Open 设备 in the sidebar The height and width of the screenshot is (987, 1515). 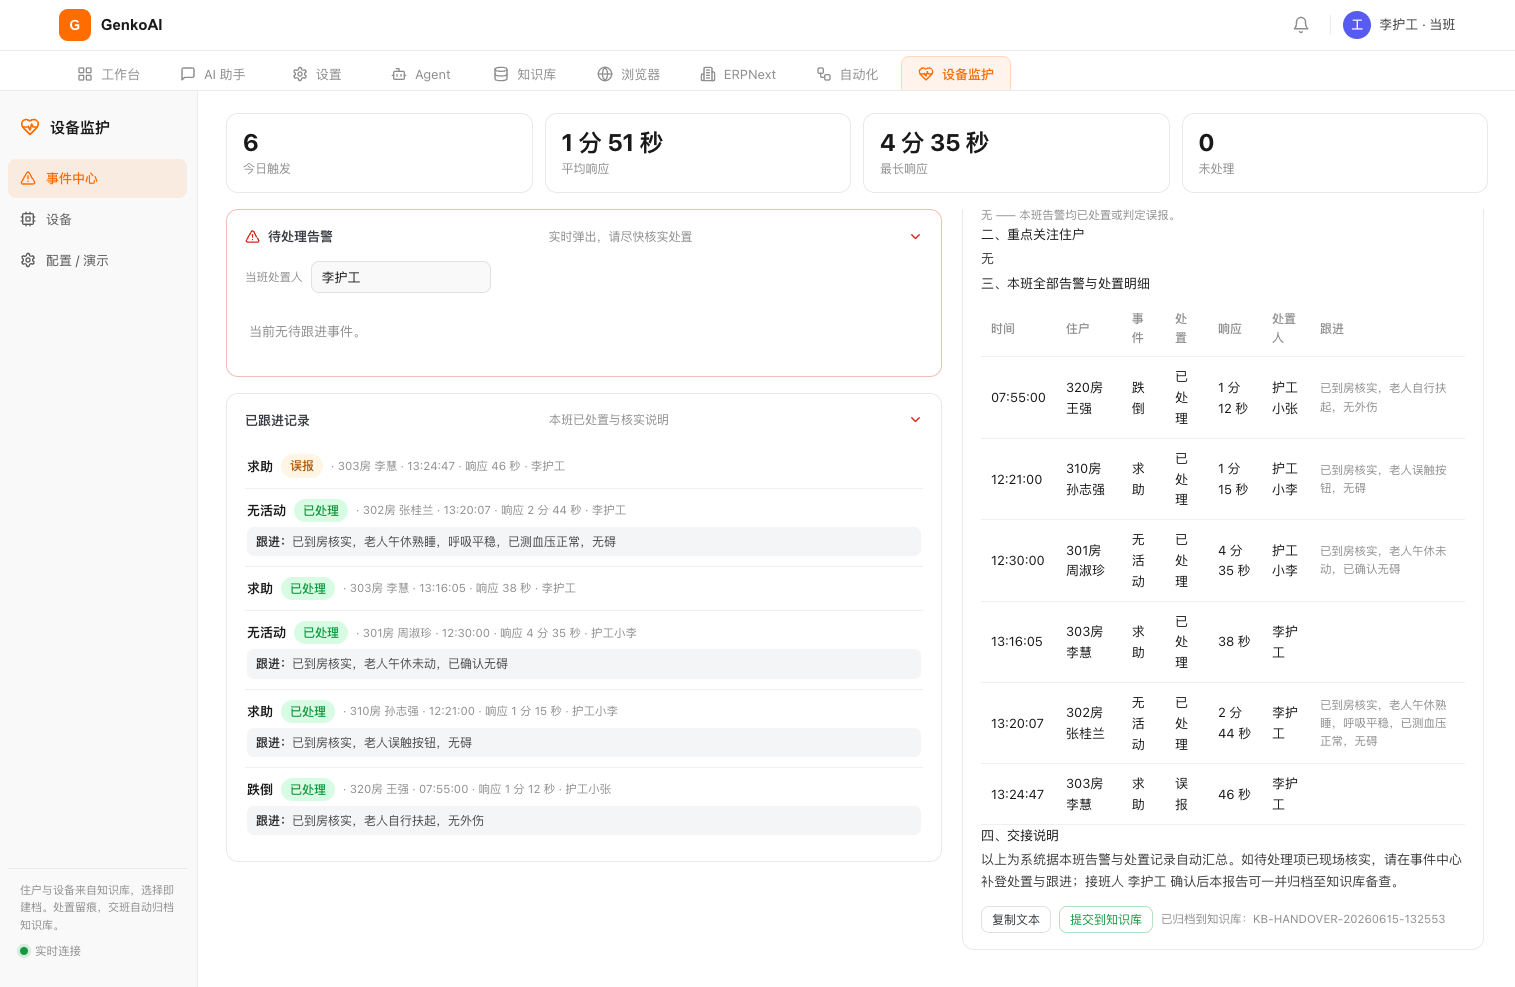pos(97,219)
